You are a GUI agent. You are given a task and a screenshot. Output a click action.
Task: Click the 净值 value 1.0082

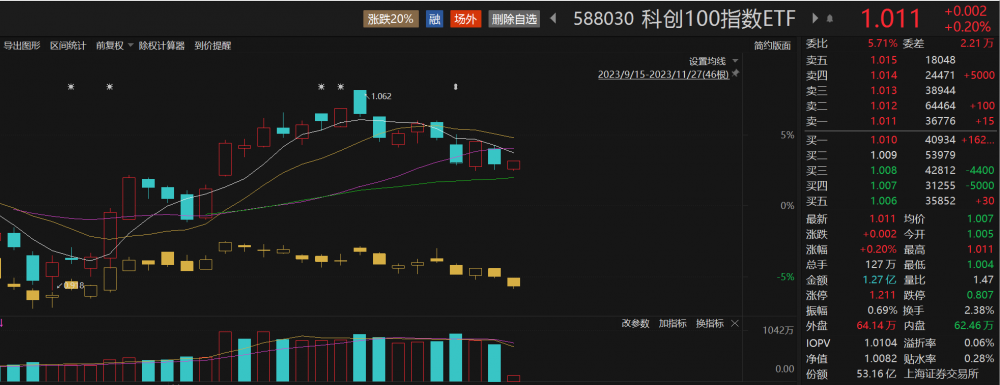tap(881, 358)
